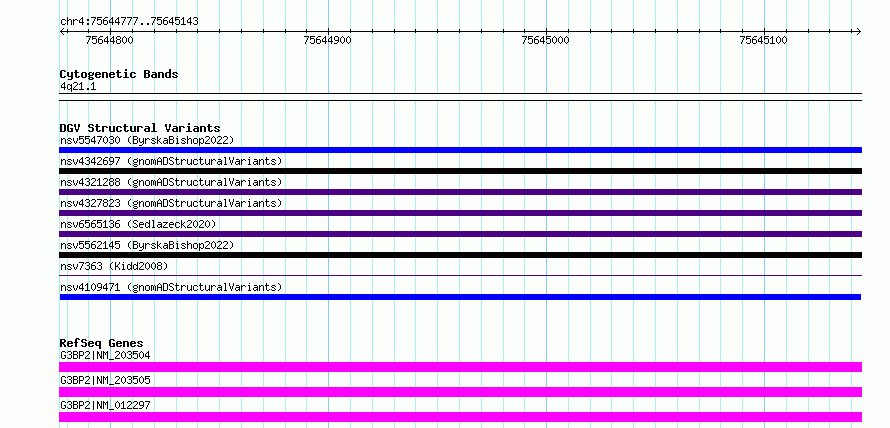890x428 pixels.
Task: Click the 75644900 ruler position label
Action: (x=328, y=40)
